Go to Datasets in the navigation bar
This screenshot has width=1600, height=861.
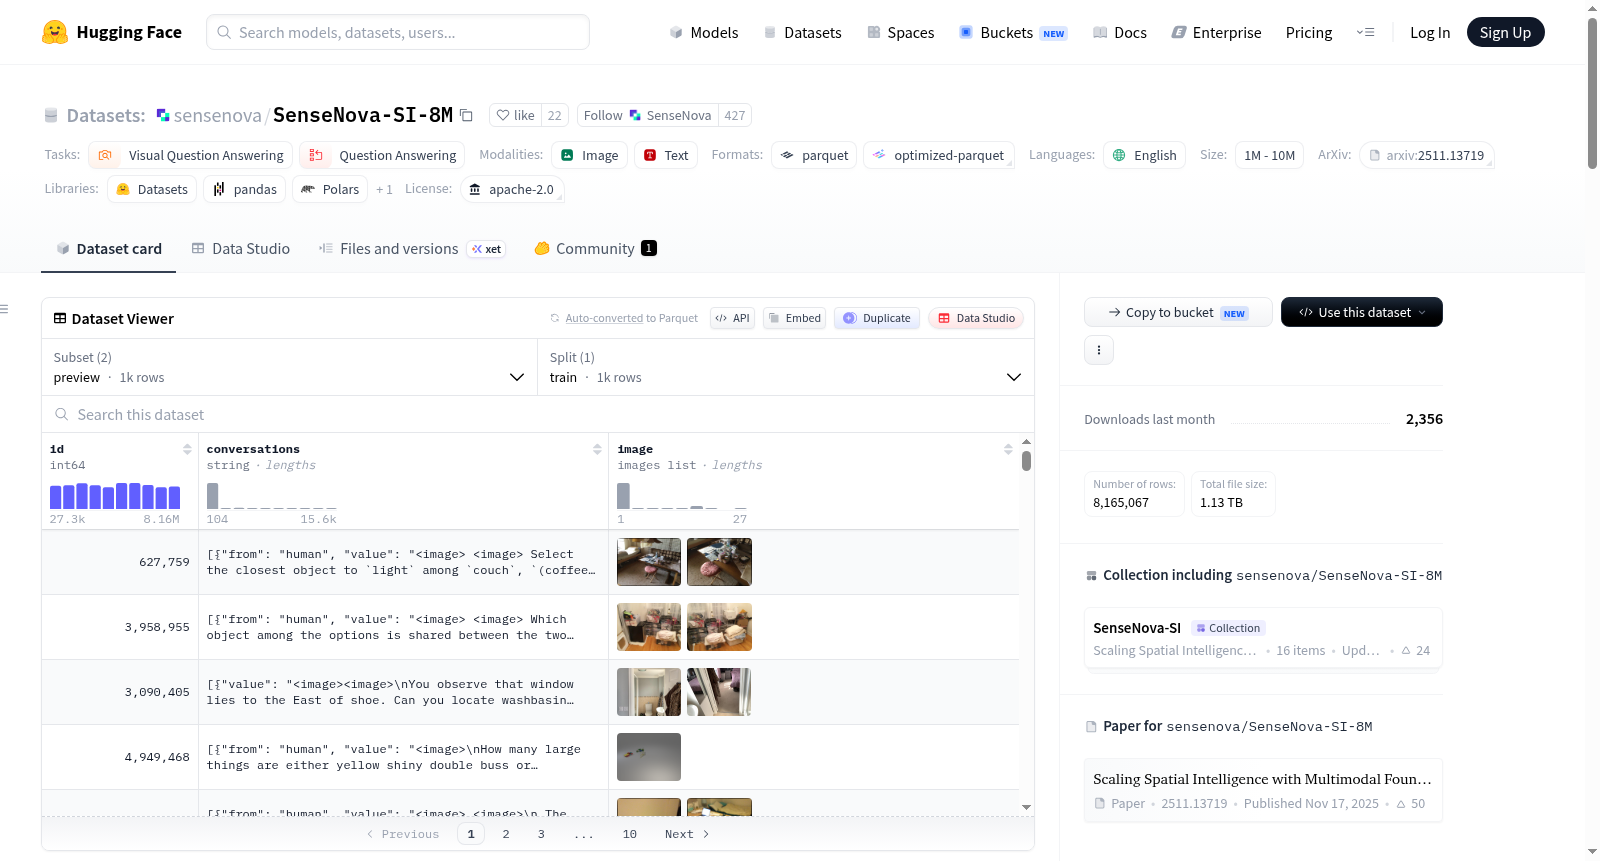tap(803, 32)
